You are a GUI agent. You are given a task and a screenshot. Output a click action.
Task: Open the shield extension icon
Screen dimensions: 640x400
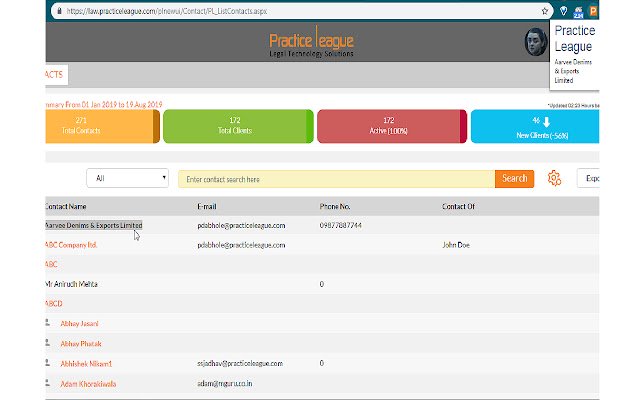click(563, 11)
